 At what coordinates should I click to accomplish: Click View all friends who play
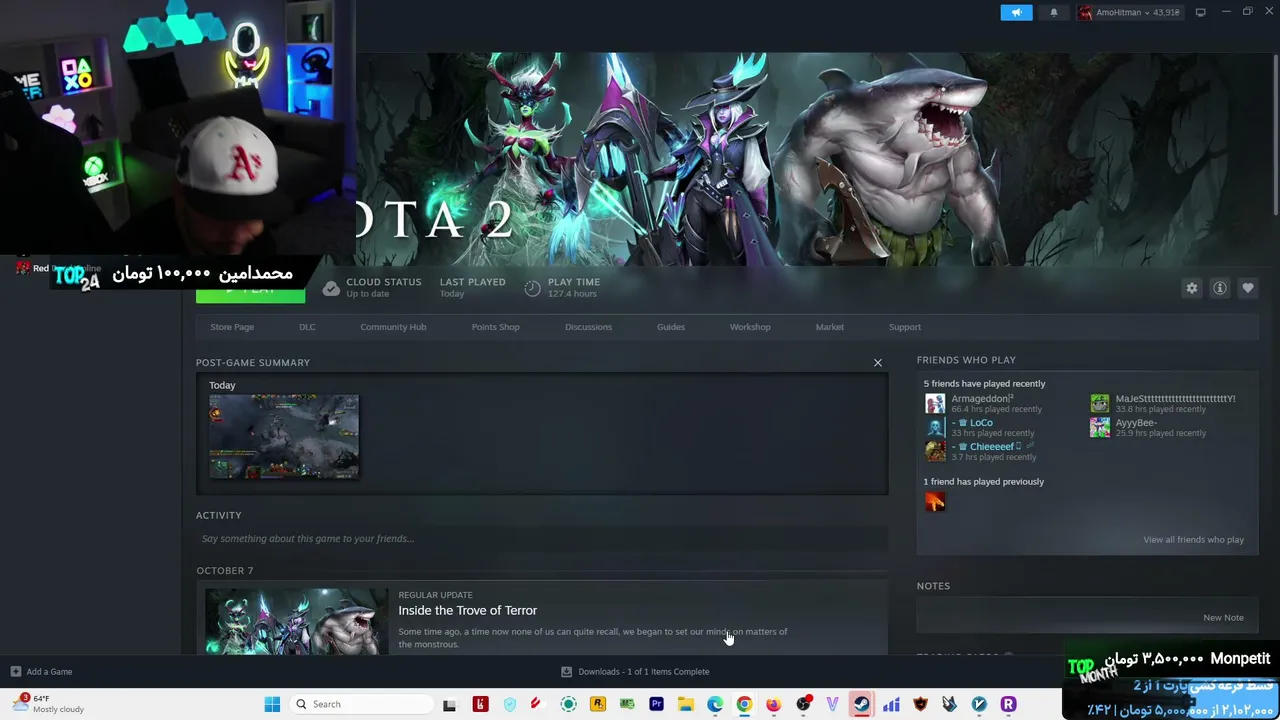pos(1193,540)
